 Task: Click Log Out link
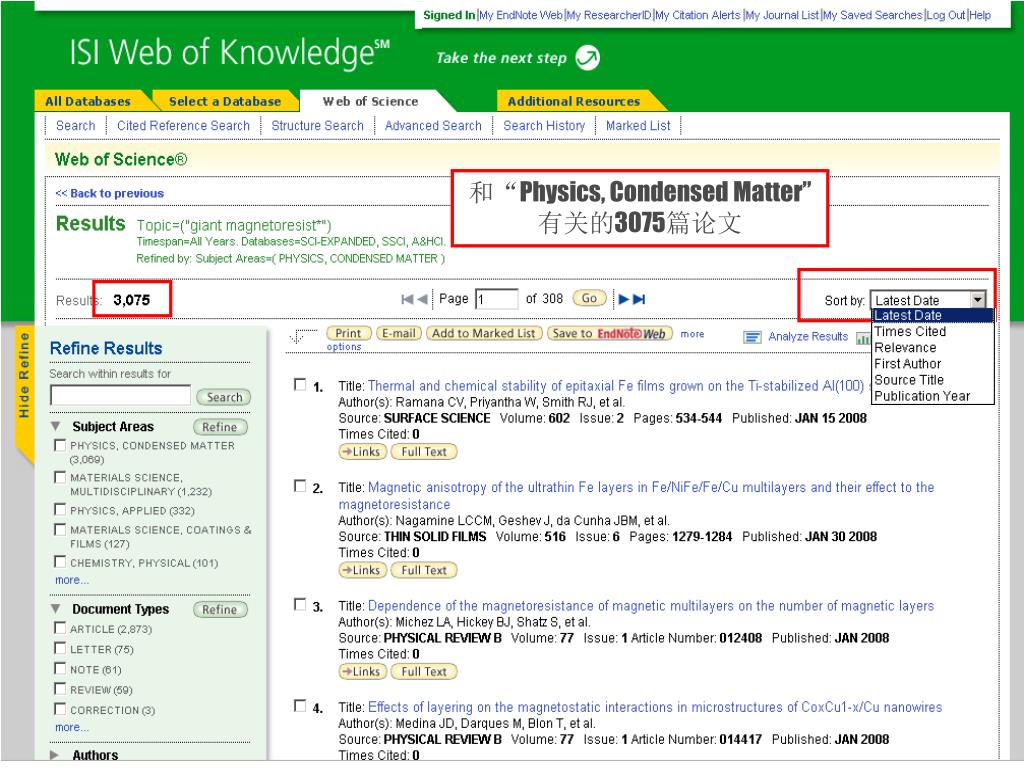point(946,15)
